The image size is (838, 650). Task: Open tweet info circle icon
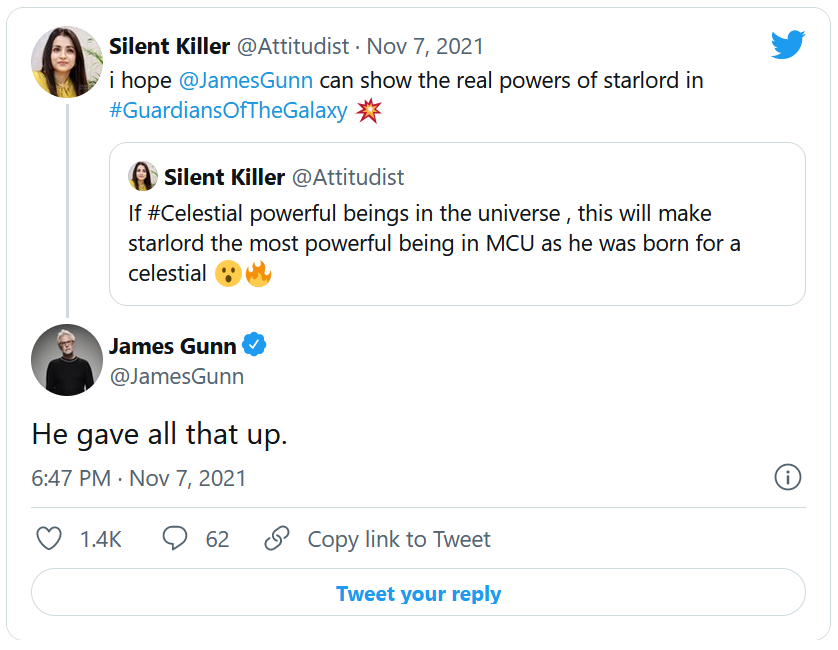[788, 477]
